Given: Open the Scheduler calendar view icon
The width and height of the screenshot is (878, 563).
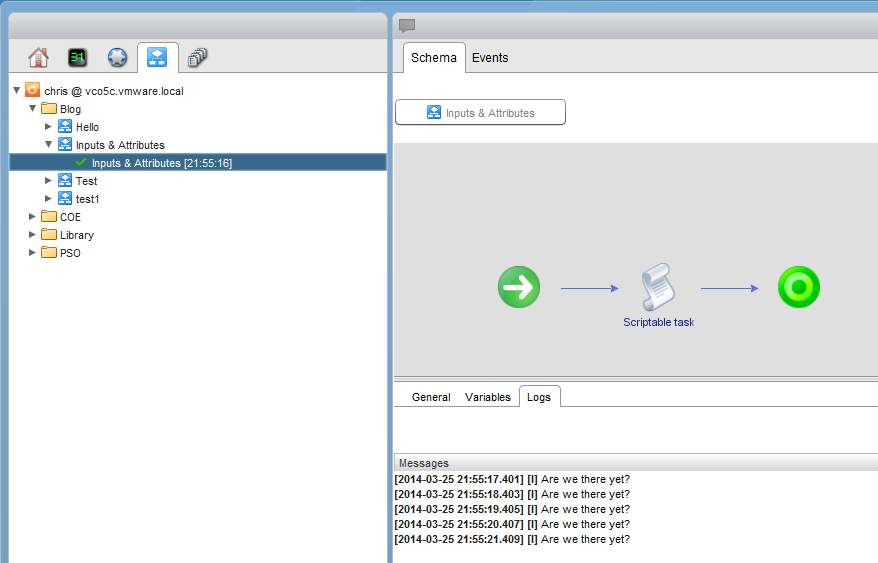Looking at the screenshot, I should (78, 58).
